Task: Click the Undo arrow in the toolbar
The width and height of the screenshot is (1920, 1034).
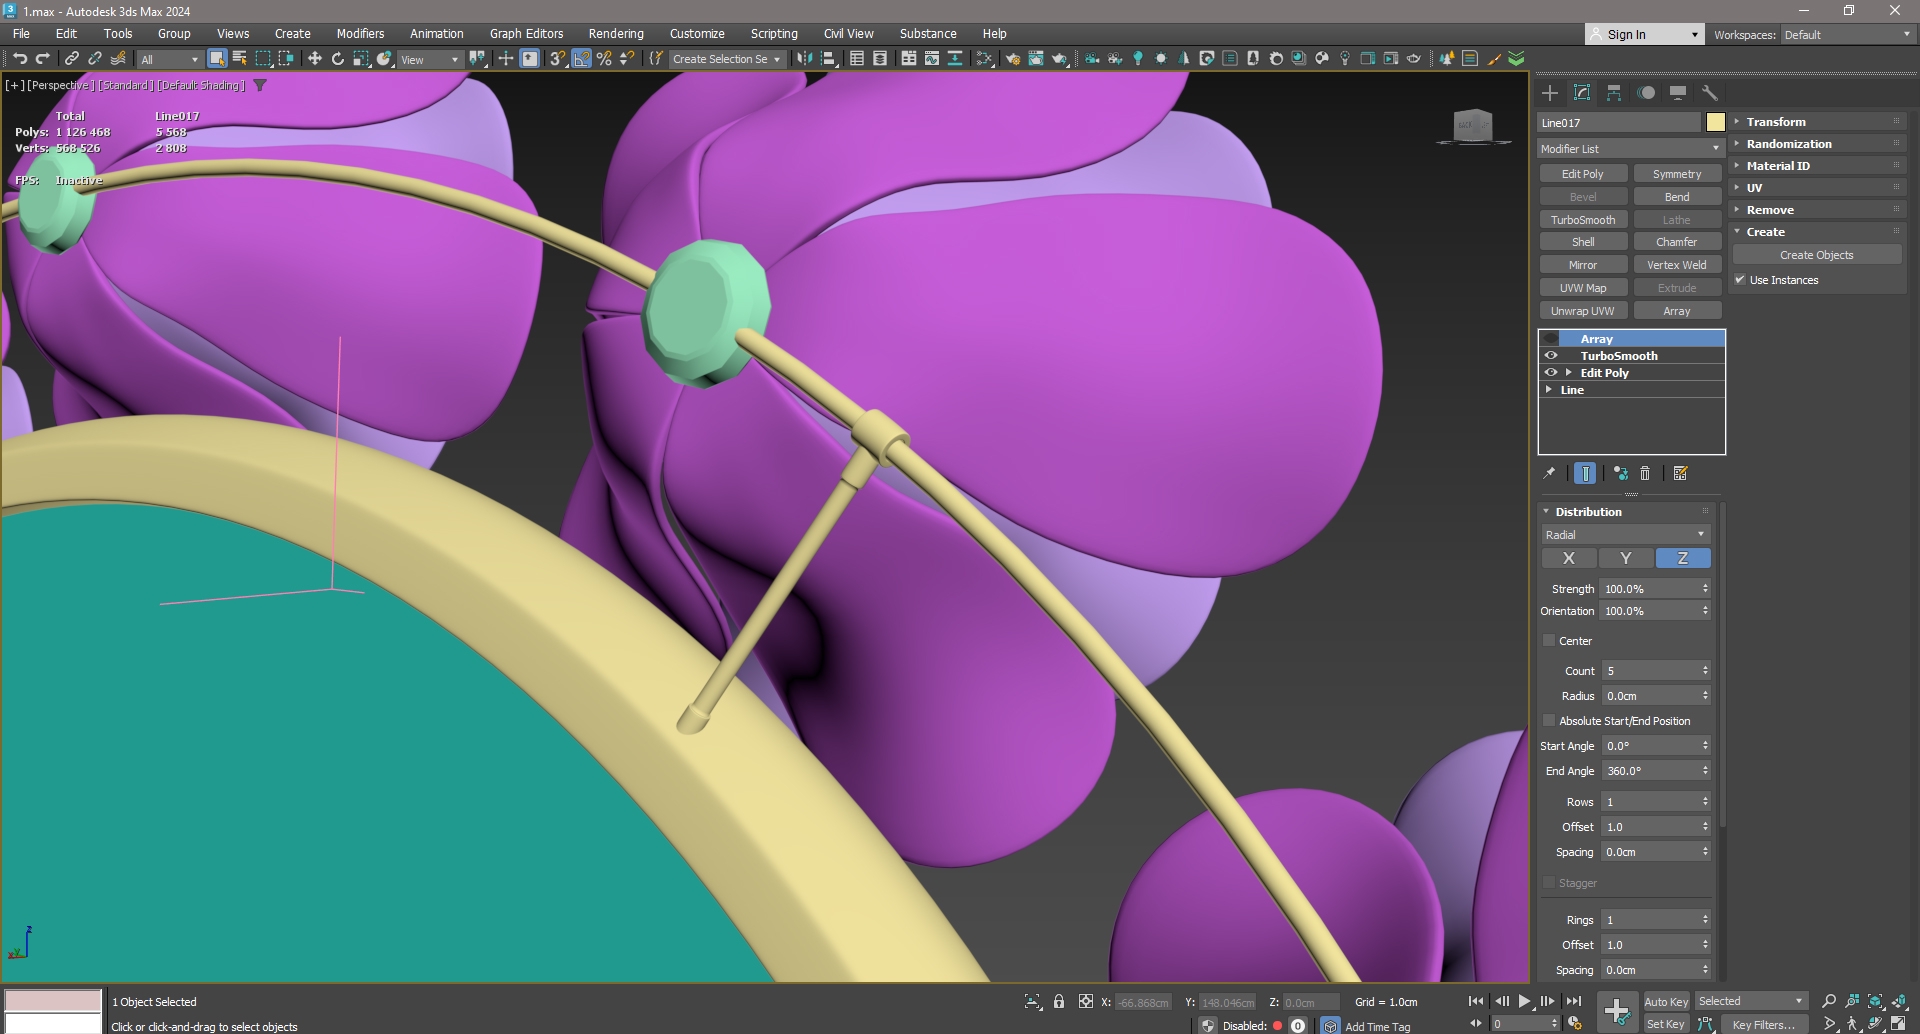Action: pyautogui.click(x=19, y=59)
